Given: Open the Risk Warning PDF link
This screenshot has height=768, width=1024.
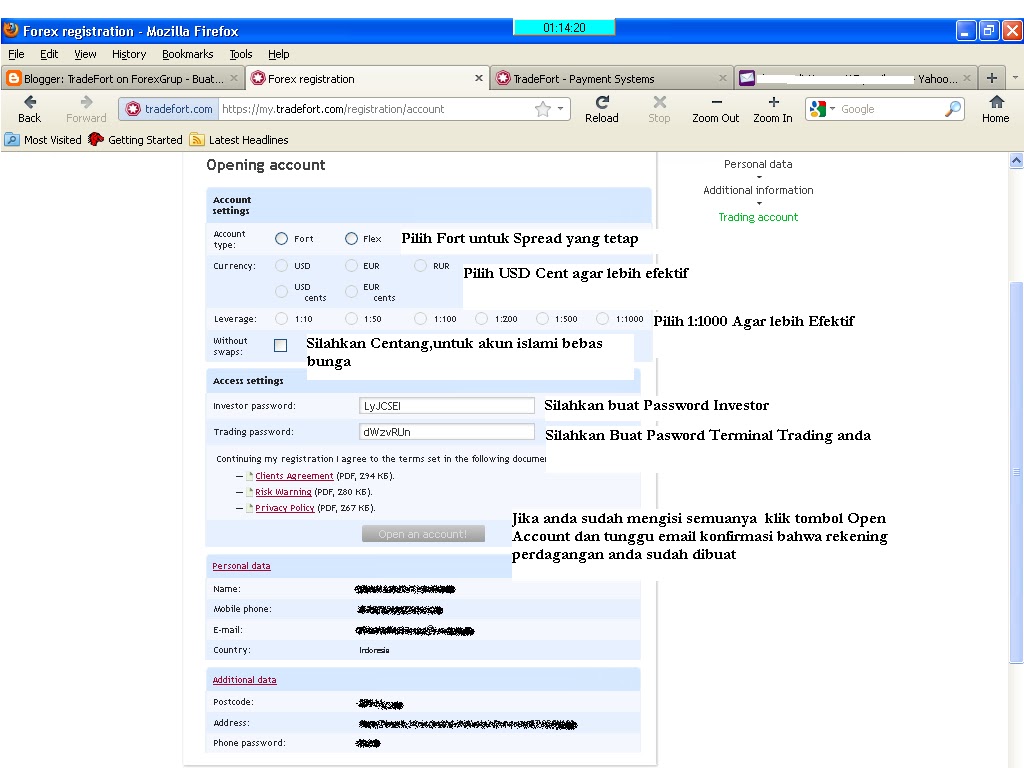Looking at the screenshot, I should pyautogui.click(x=283, y=492).
